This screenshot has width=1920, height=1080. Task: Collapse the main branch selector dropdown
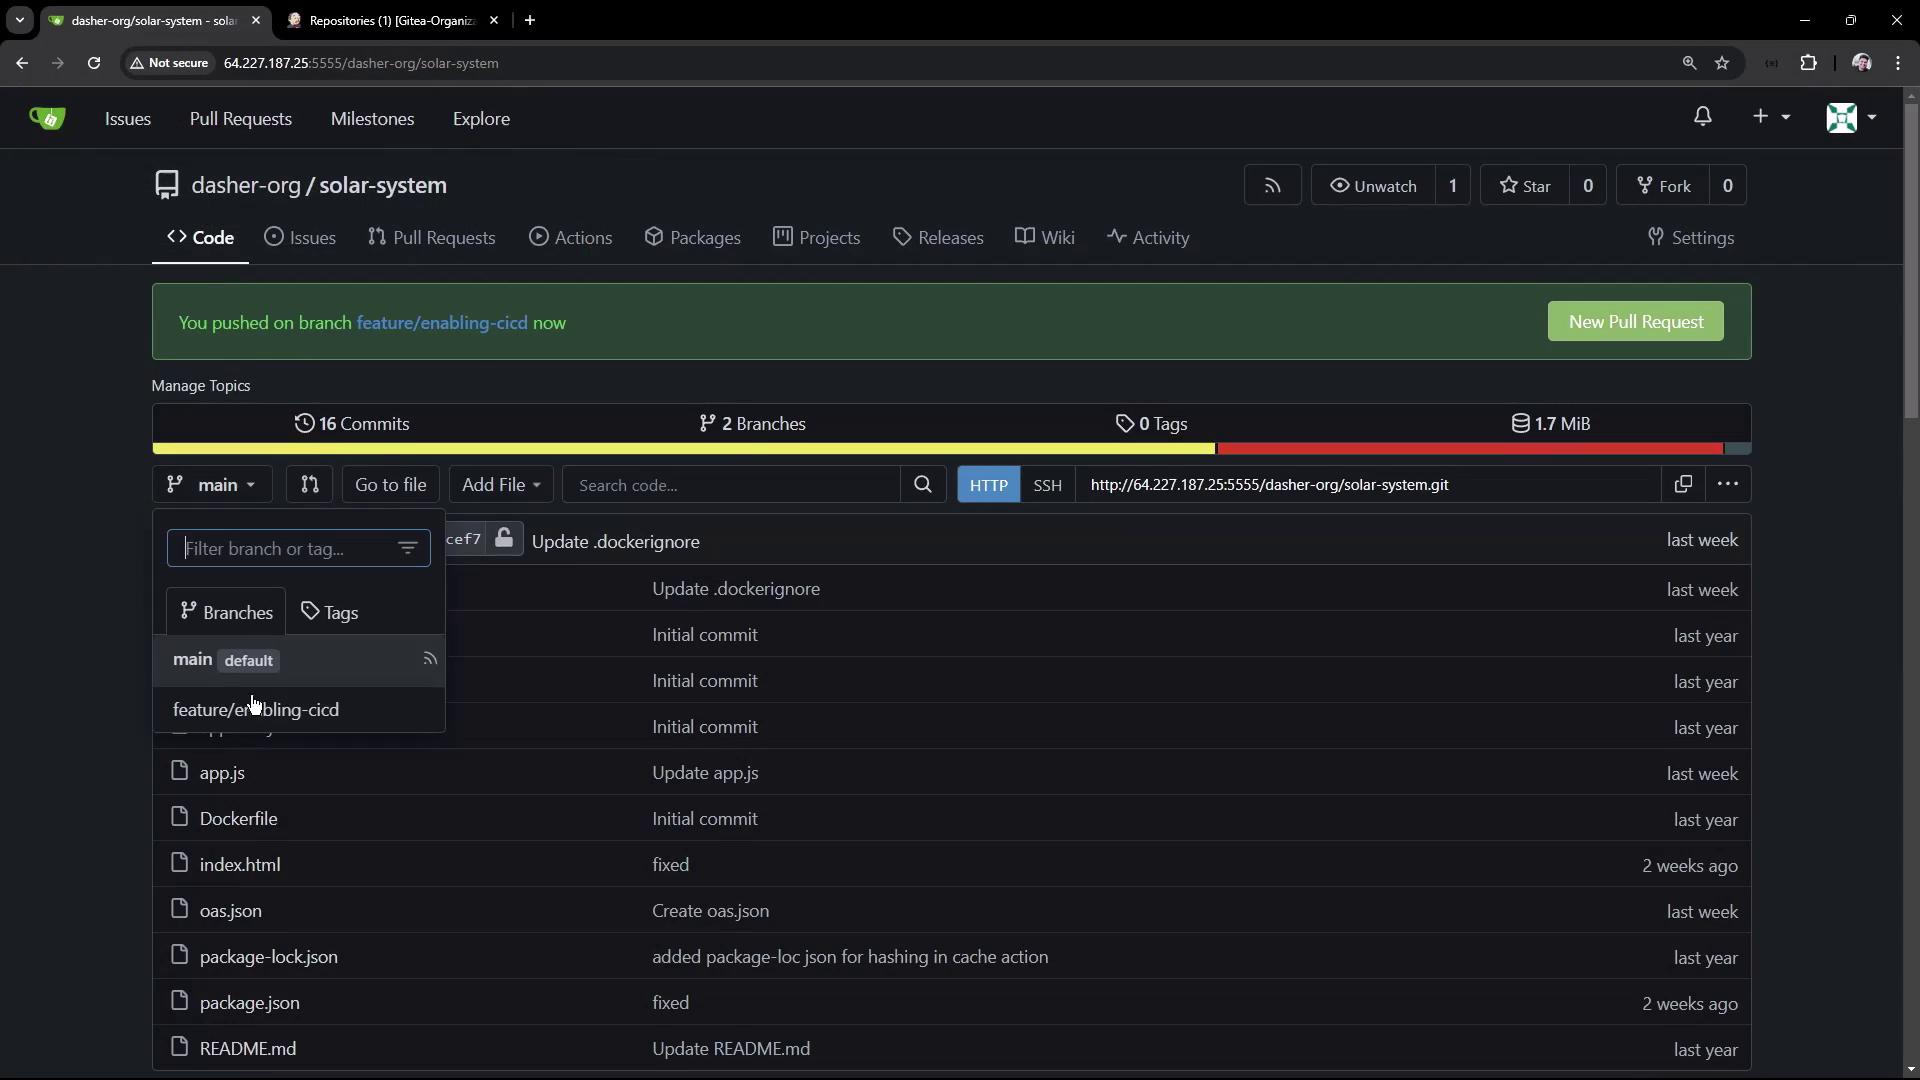[211, 485]
